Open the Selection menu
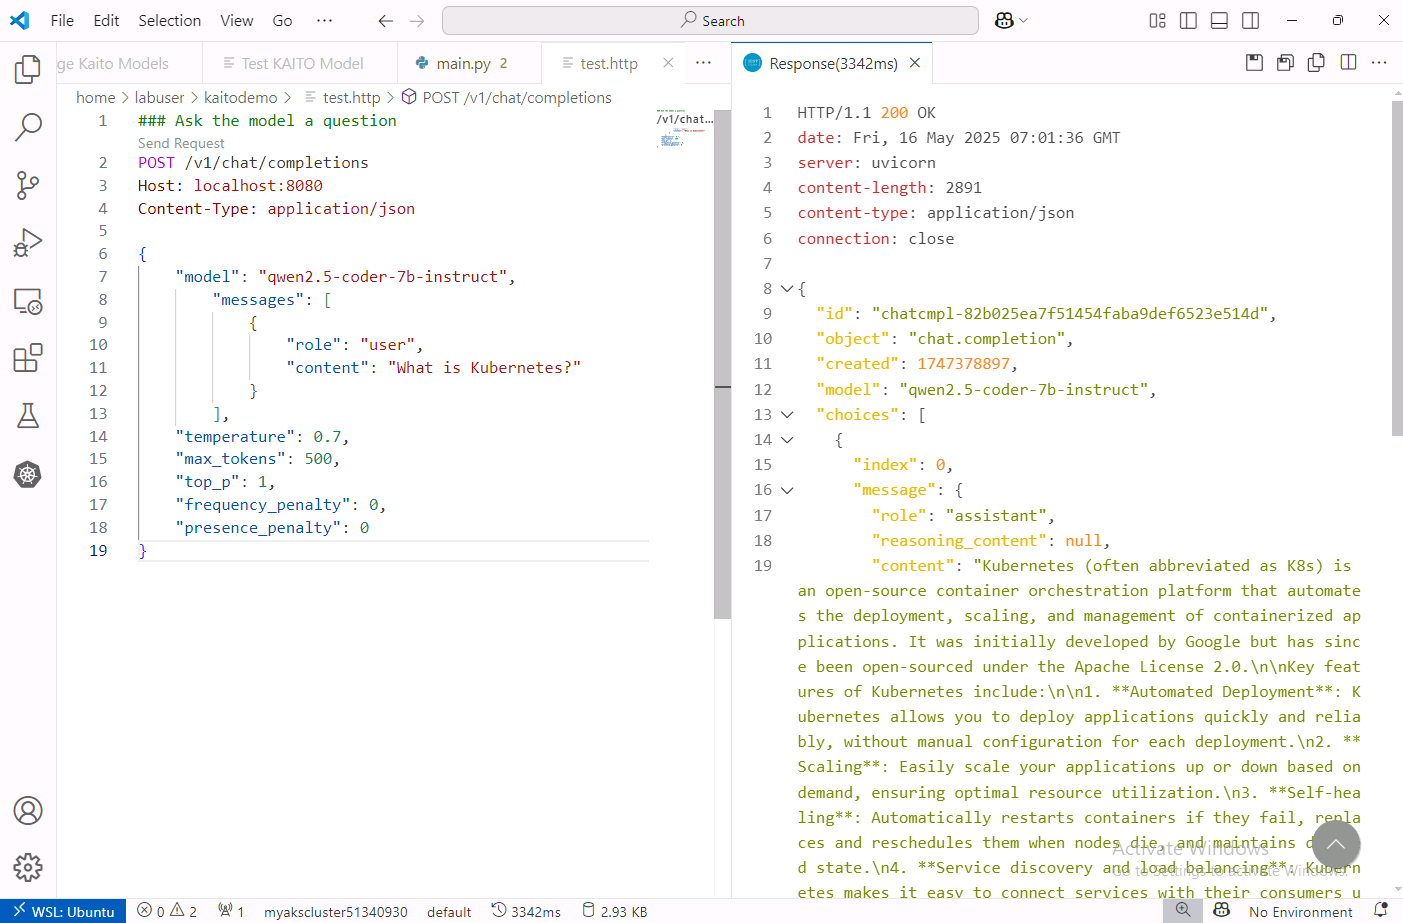 (169, 21)
